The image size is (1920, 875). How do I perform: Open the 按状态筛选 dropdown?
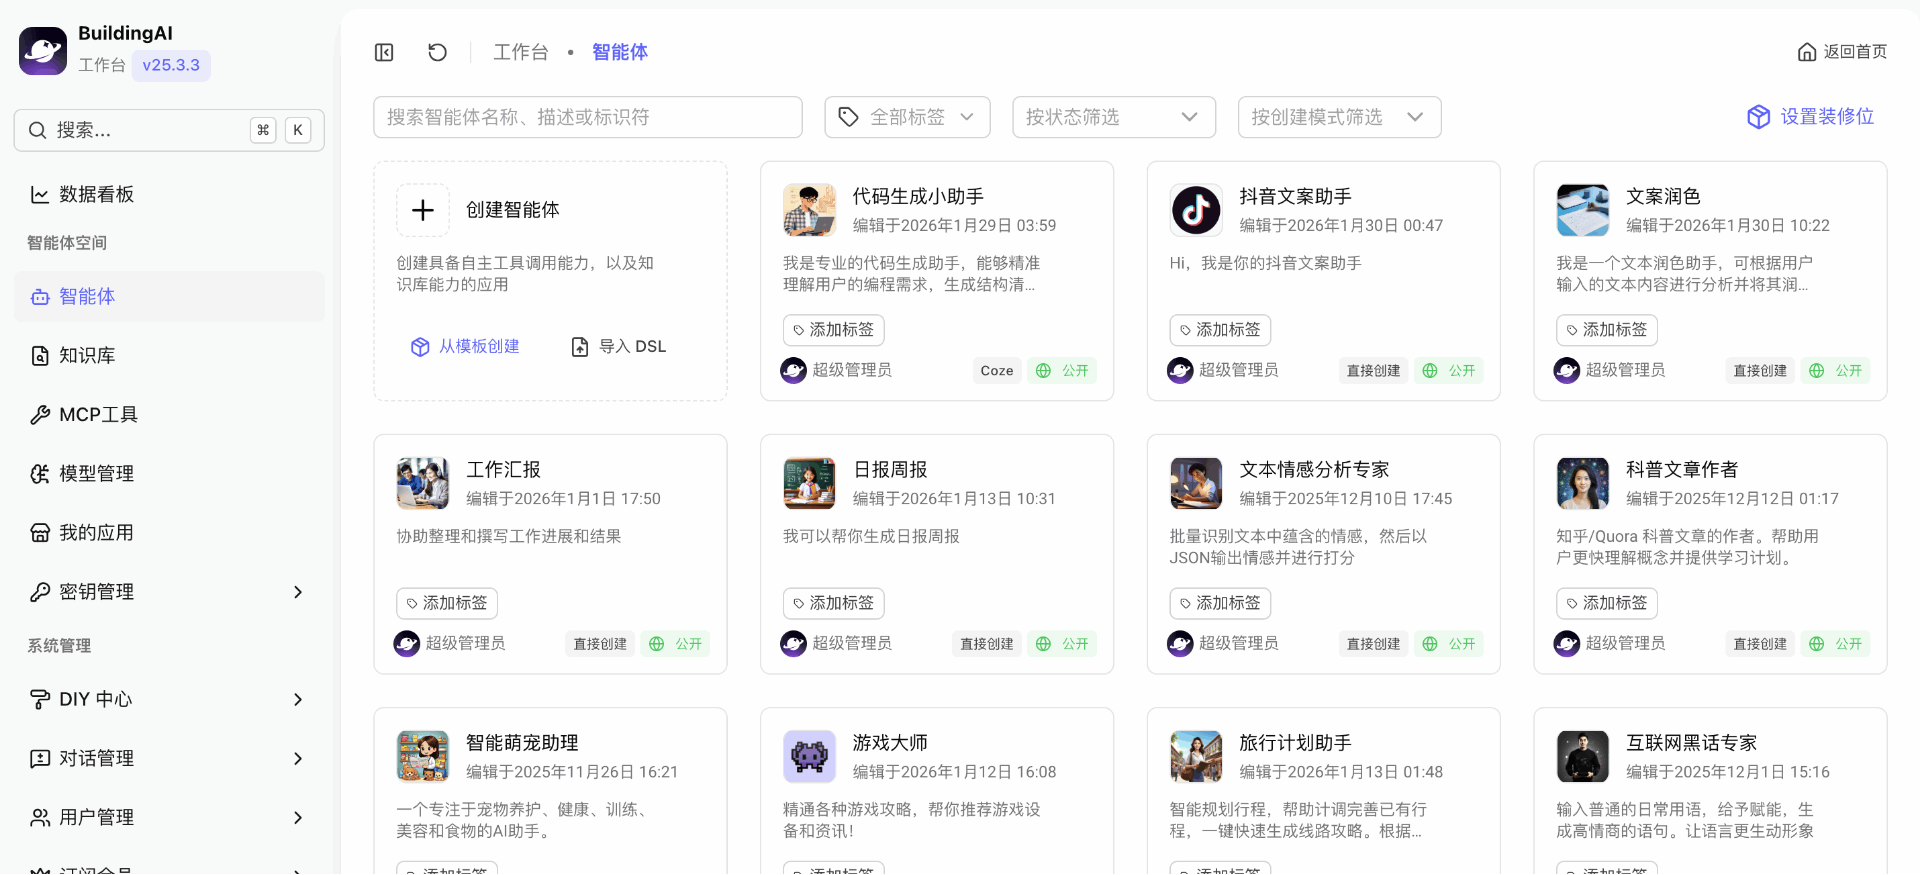click(x=1114, y=117)
